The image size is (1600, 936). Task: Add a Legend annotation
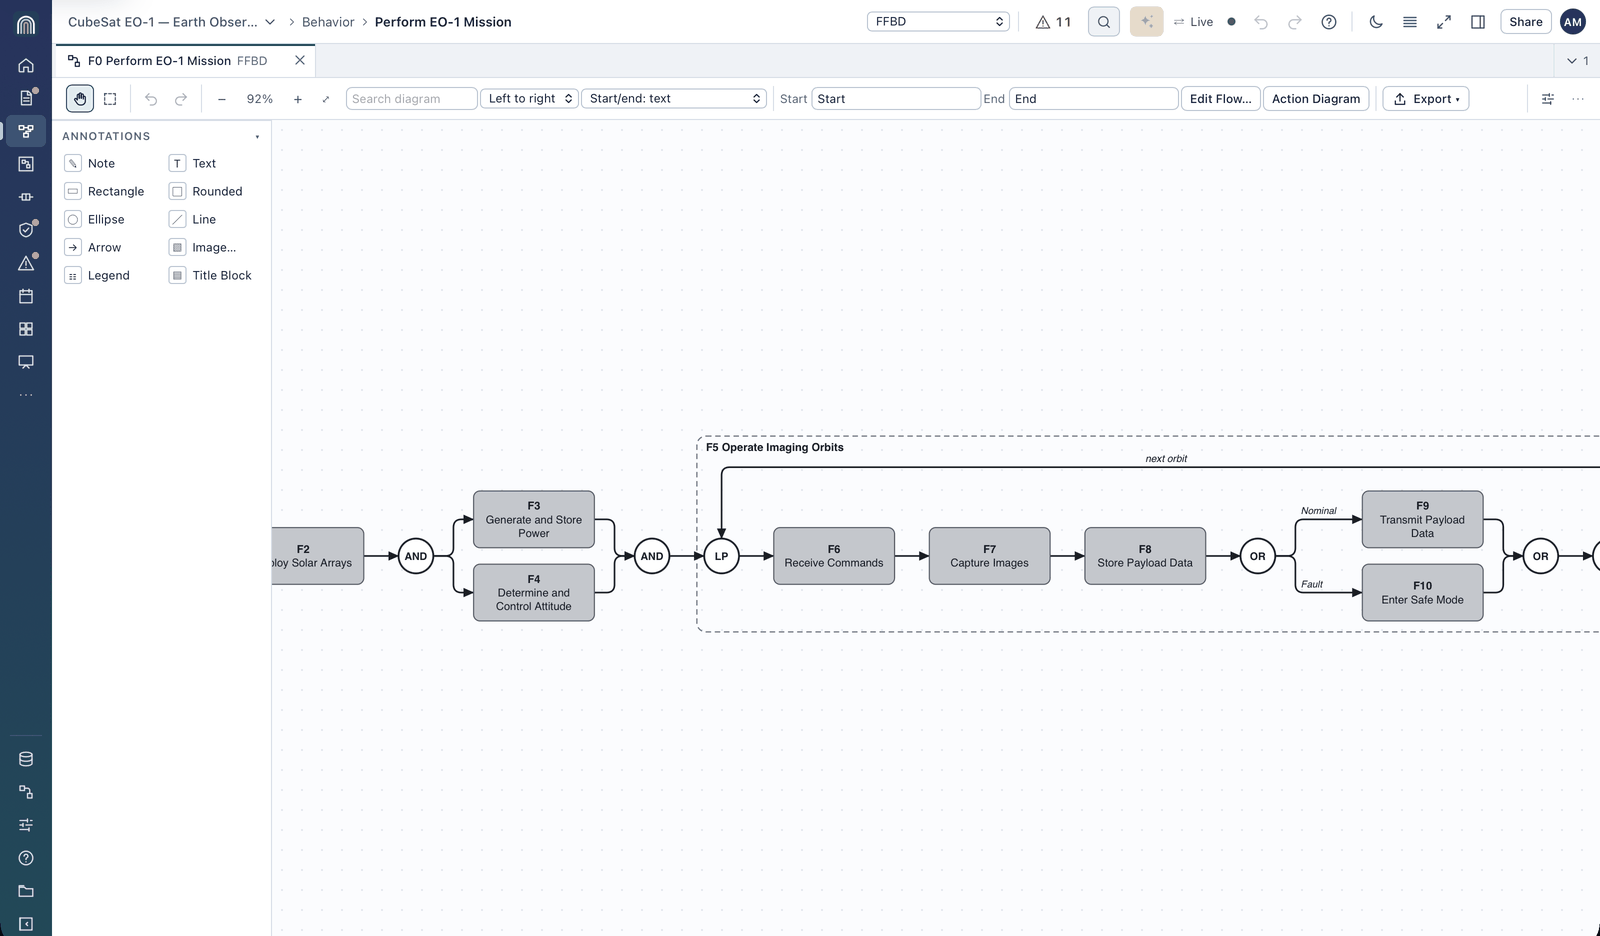(x=97, y=275)
